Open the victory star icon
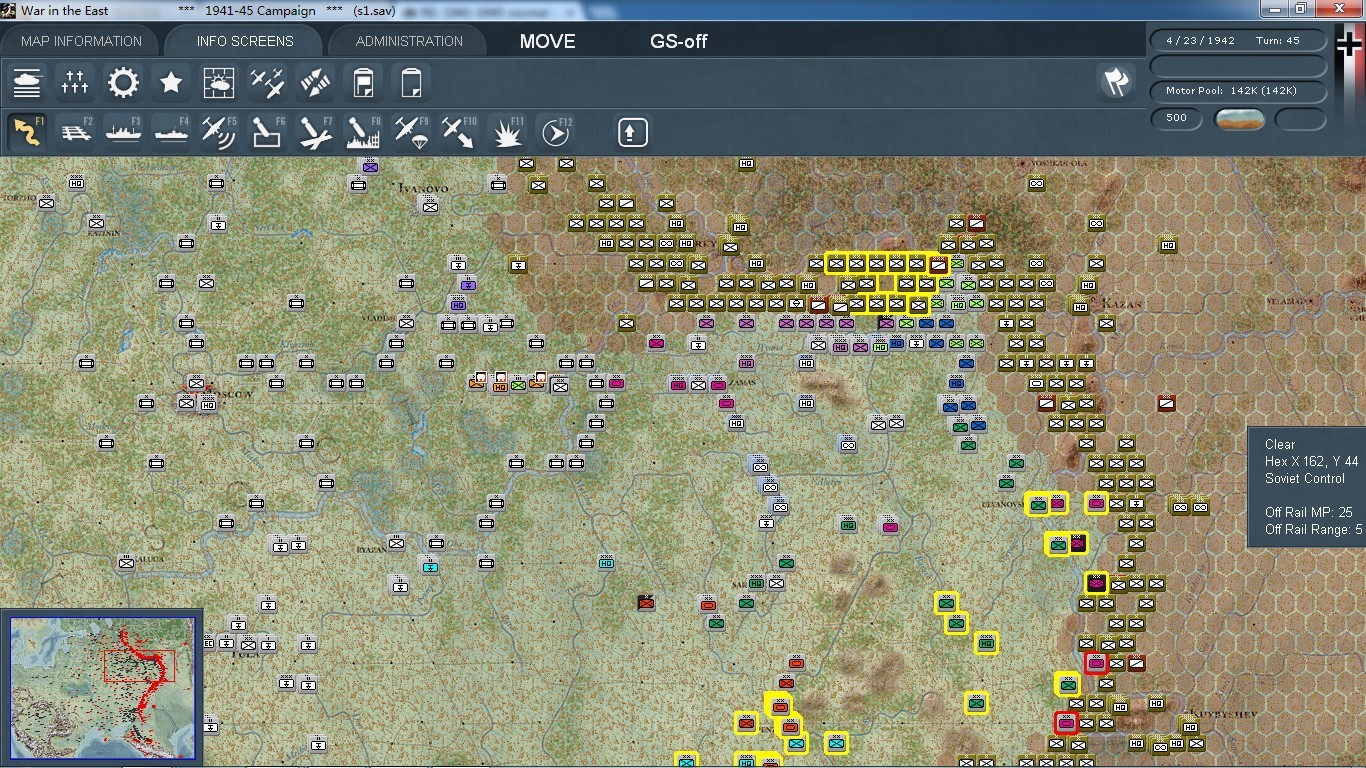 171,82
